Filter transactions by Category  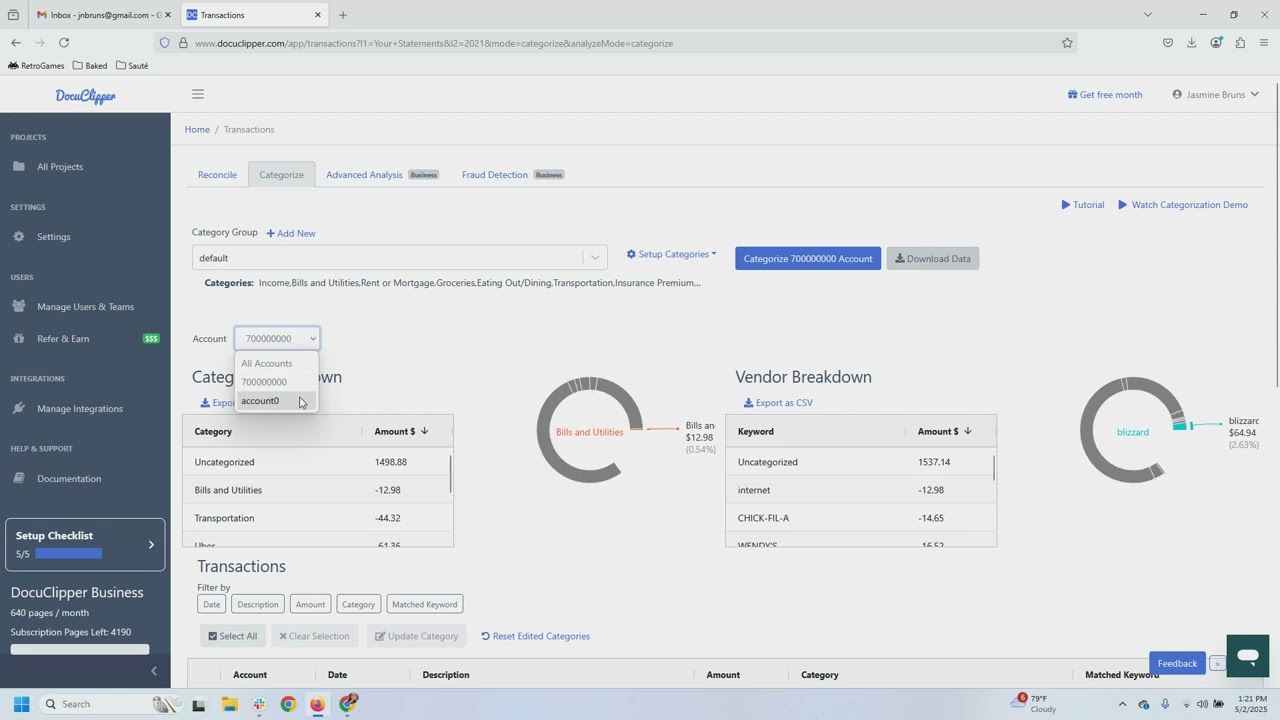[358, 604]
